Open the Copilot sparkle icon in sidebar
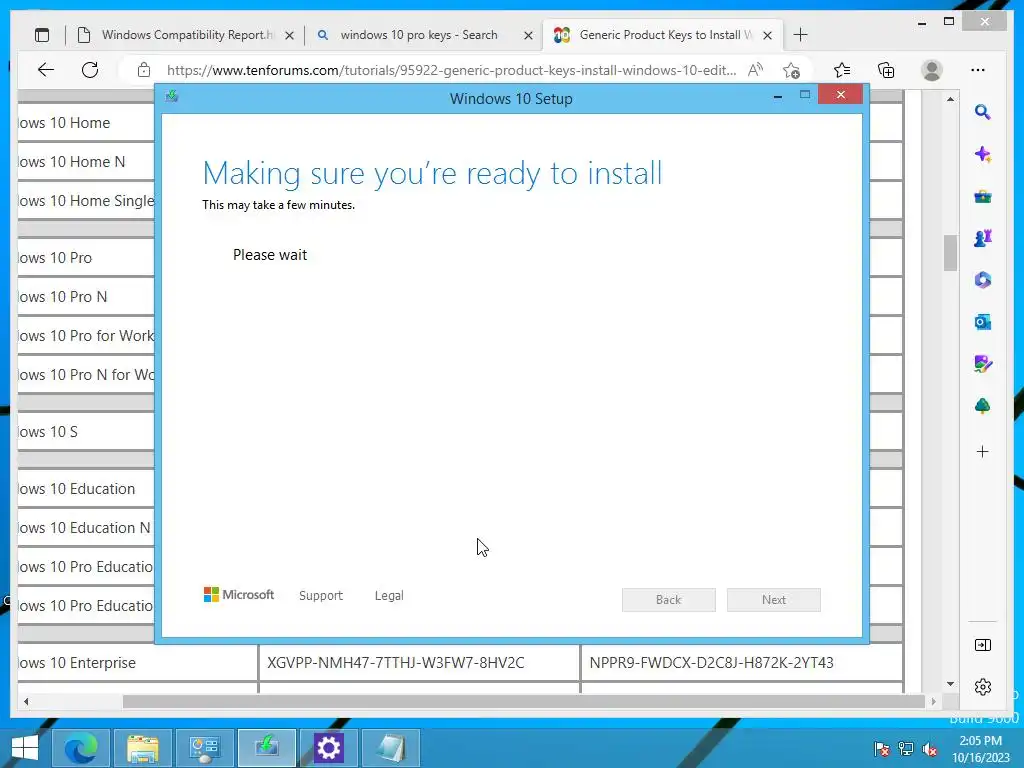Viewport: 1024px width, 768px height. click(x=983, y=155)
